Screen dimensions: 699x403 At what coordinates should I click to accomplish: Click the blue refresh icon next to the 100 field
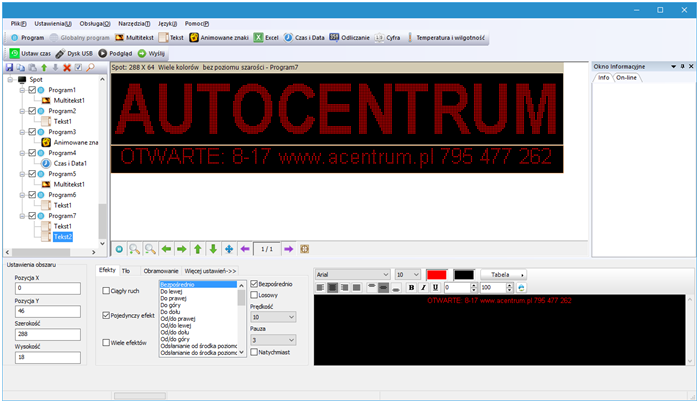point(521,288)
